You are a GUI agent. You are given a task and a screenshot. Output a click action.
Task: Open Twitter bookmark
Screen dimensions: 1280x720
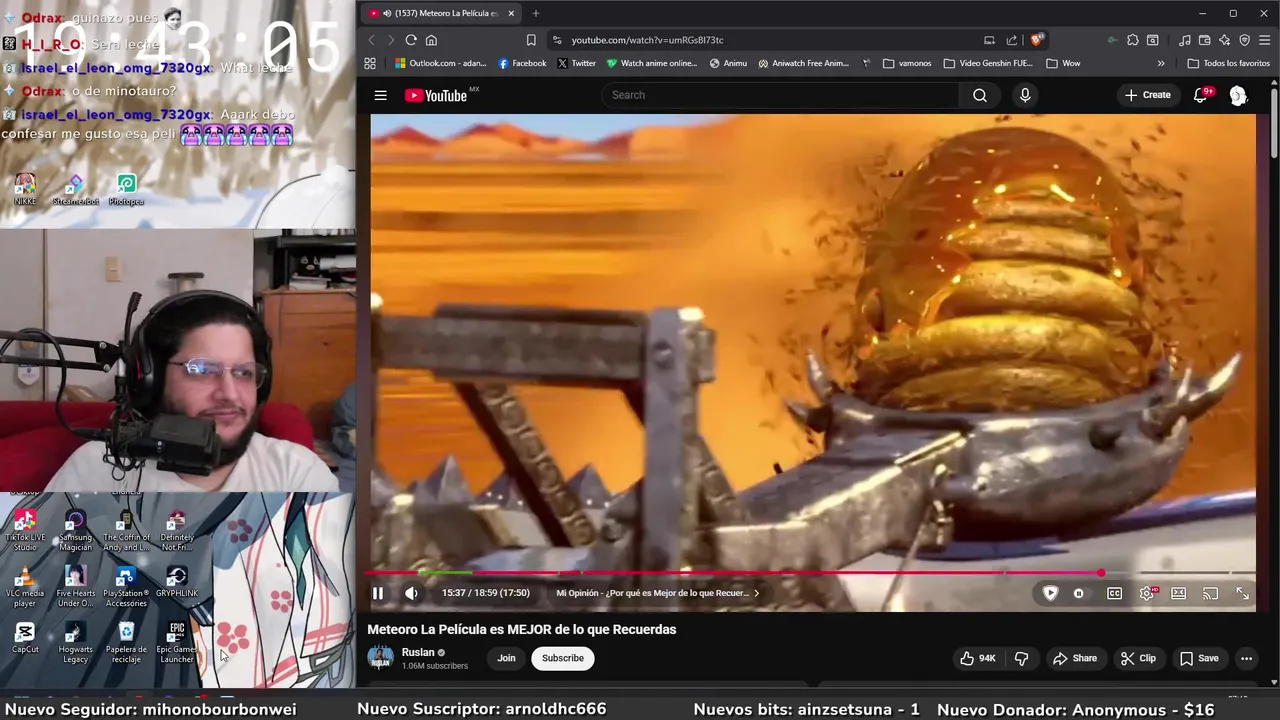pyautogui.click(x=577, y=63)
